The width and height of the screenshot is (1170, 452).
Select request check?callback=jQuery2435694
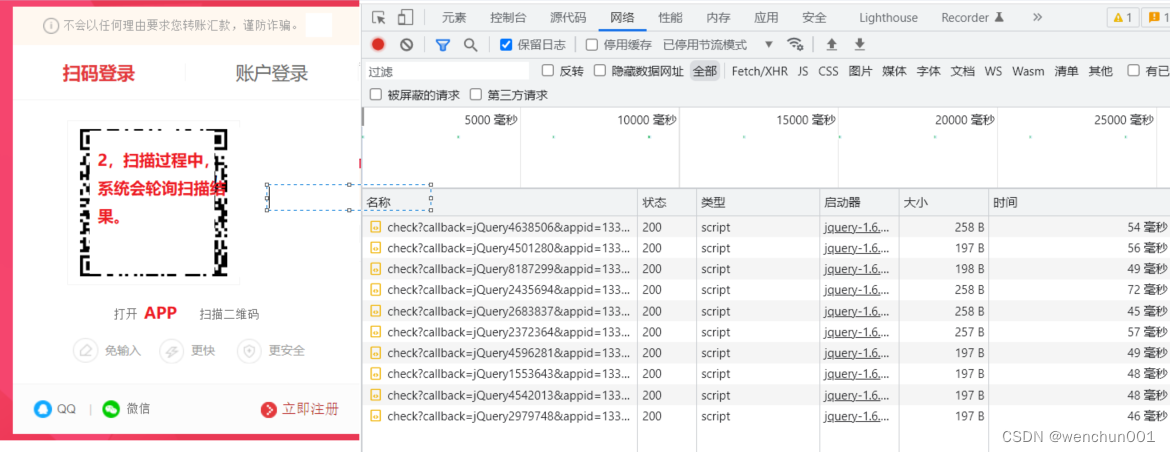pyautogui.click(x=766, y=290)
